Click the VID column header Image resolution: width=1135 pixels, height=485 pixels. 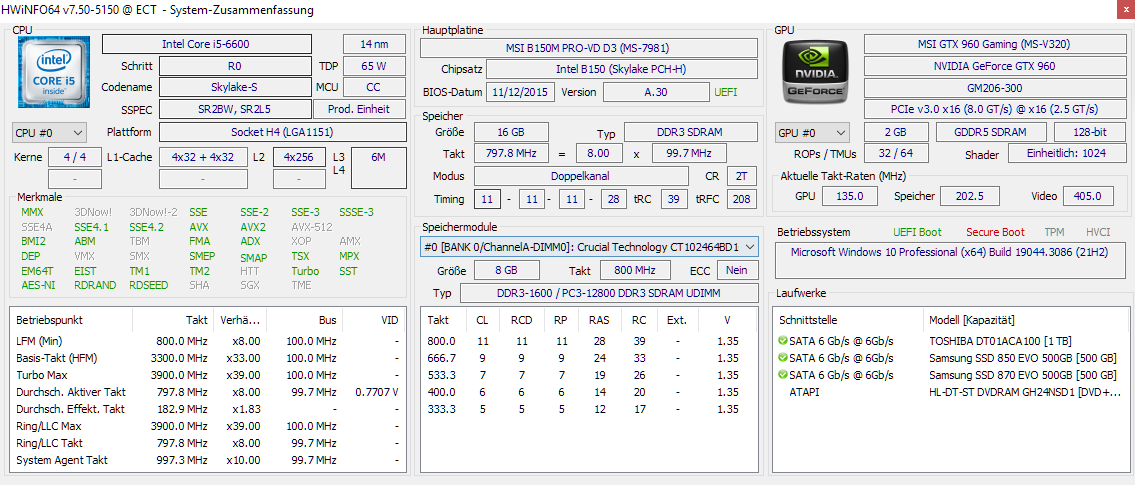point(374,319)
